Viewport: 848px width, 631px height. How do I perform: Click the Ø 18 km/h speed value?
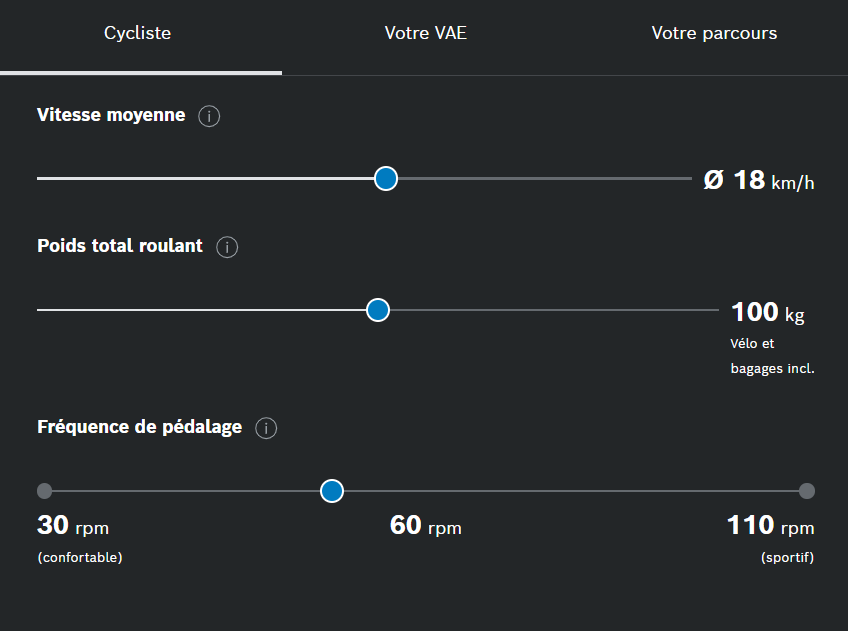(x=759, y=181)
